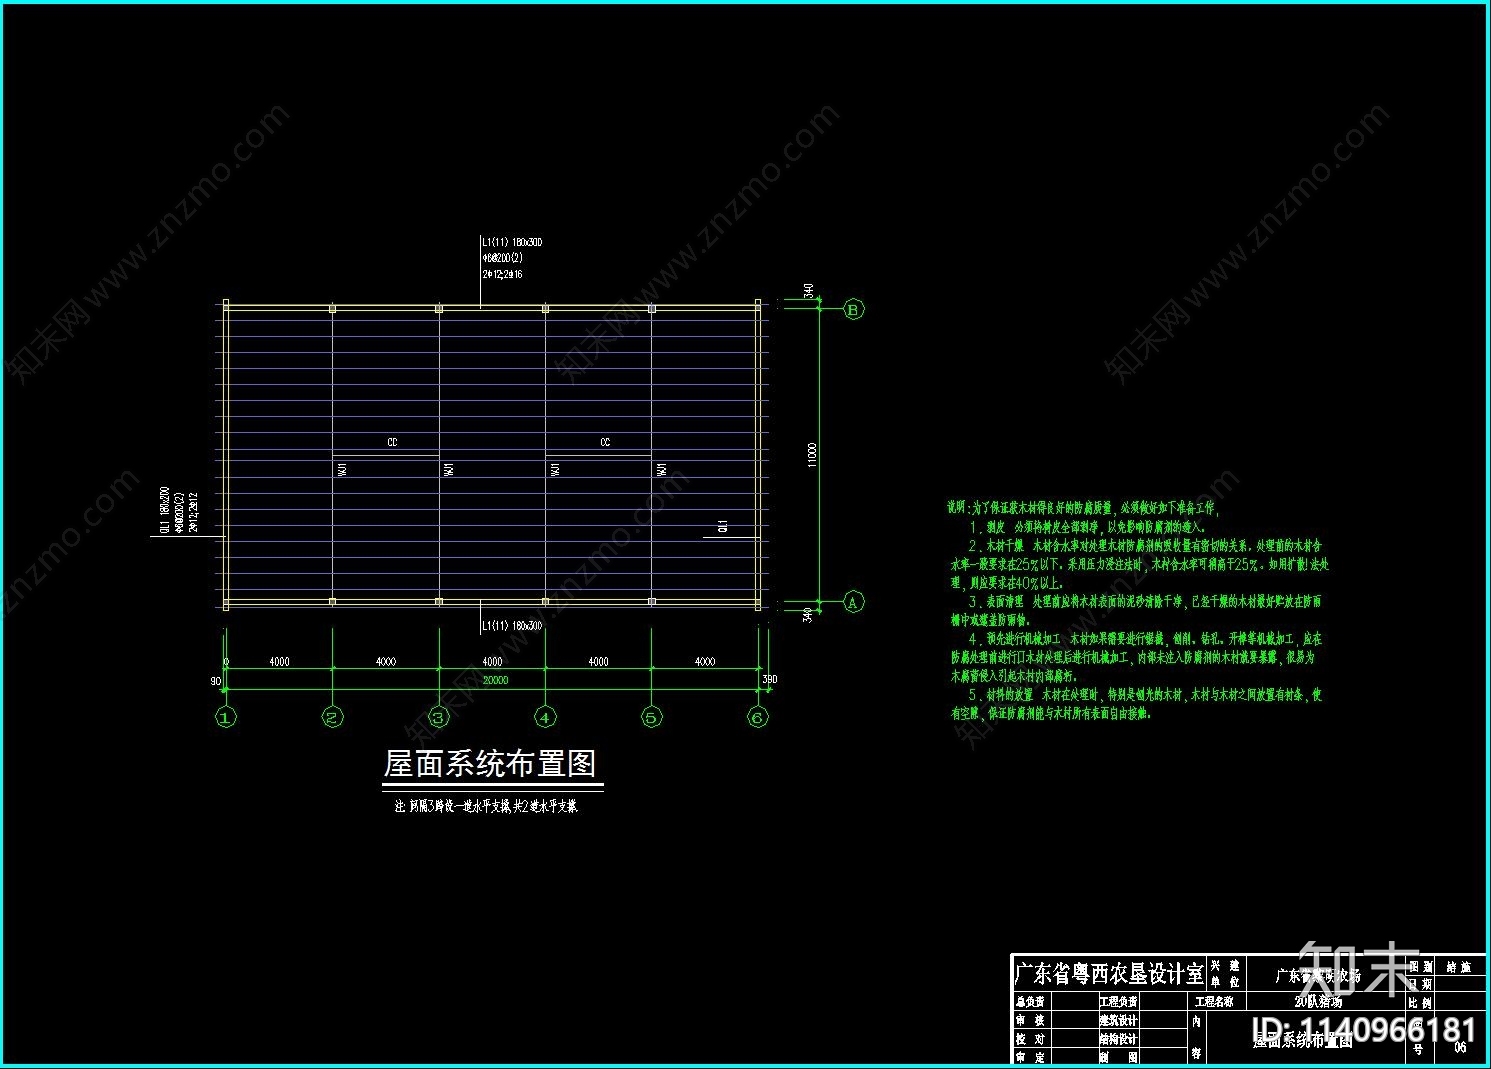Image resolution: width=1491 pixels, height=1069 pixels.
Task: Click the 比例 cell
Action: (1420, 1002)
